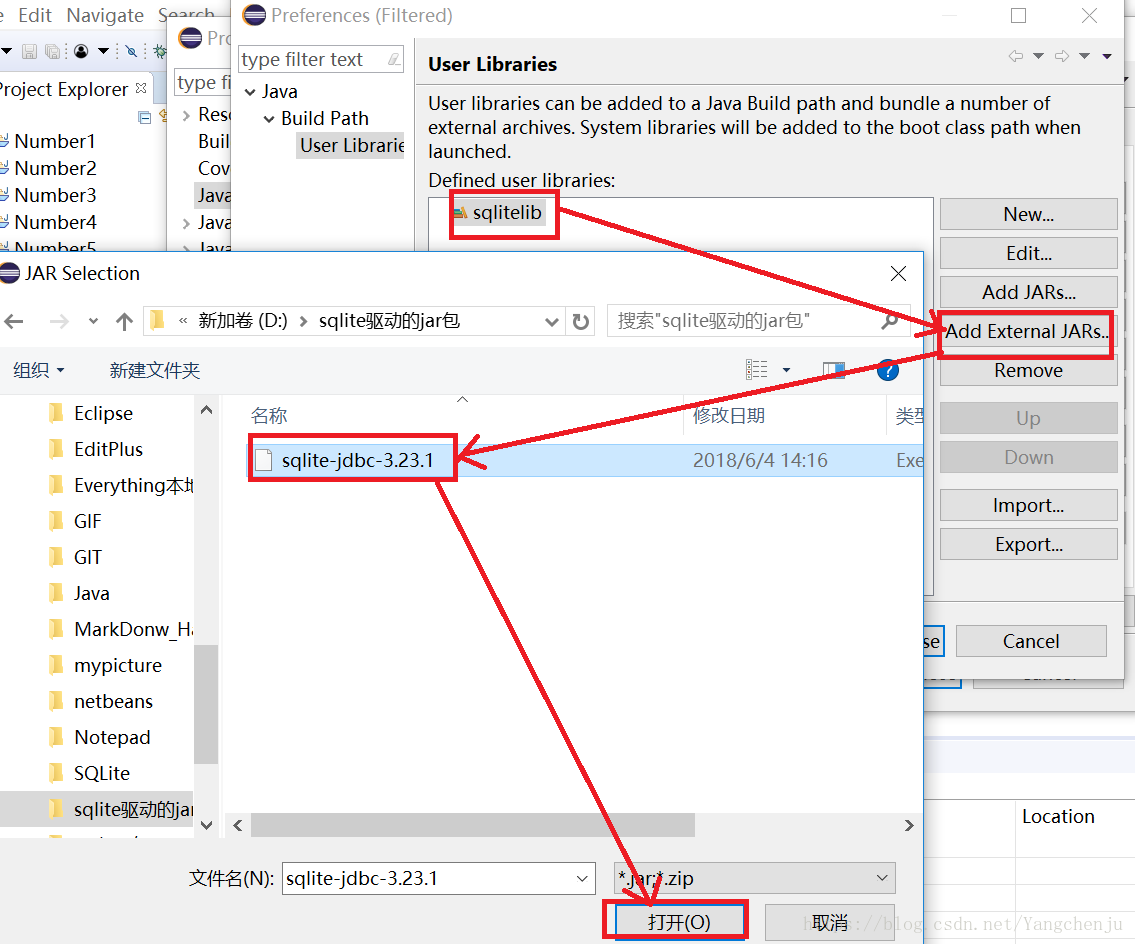Open the file dialog help icon
Screen dimensions: 1135x944
pos(887,371)
